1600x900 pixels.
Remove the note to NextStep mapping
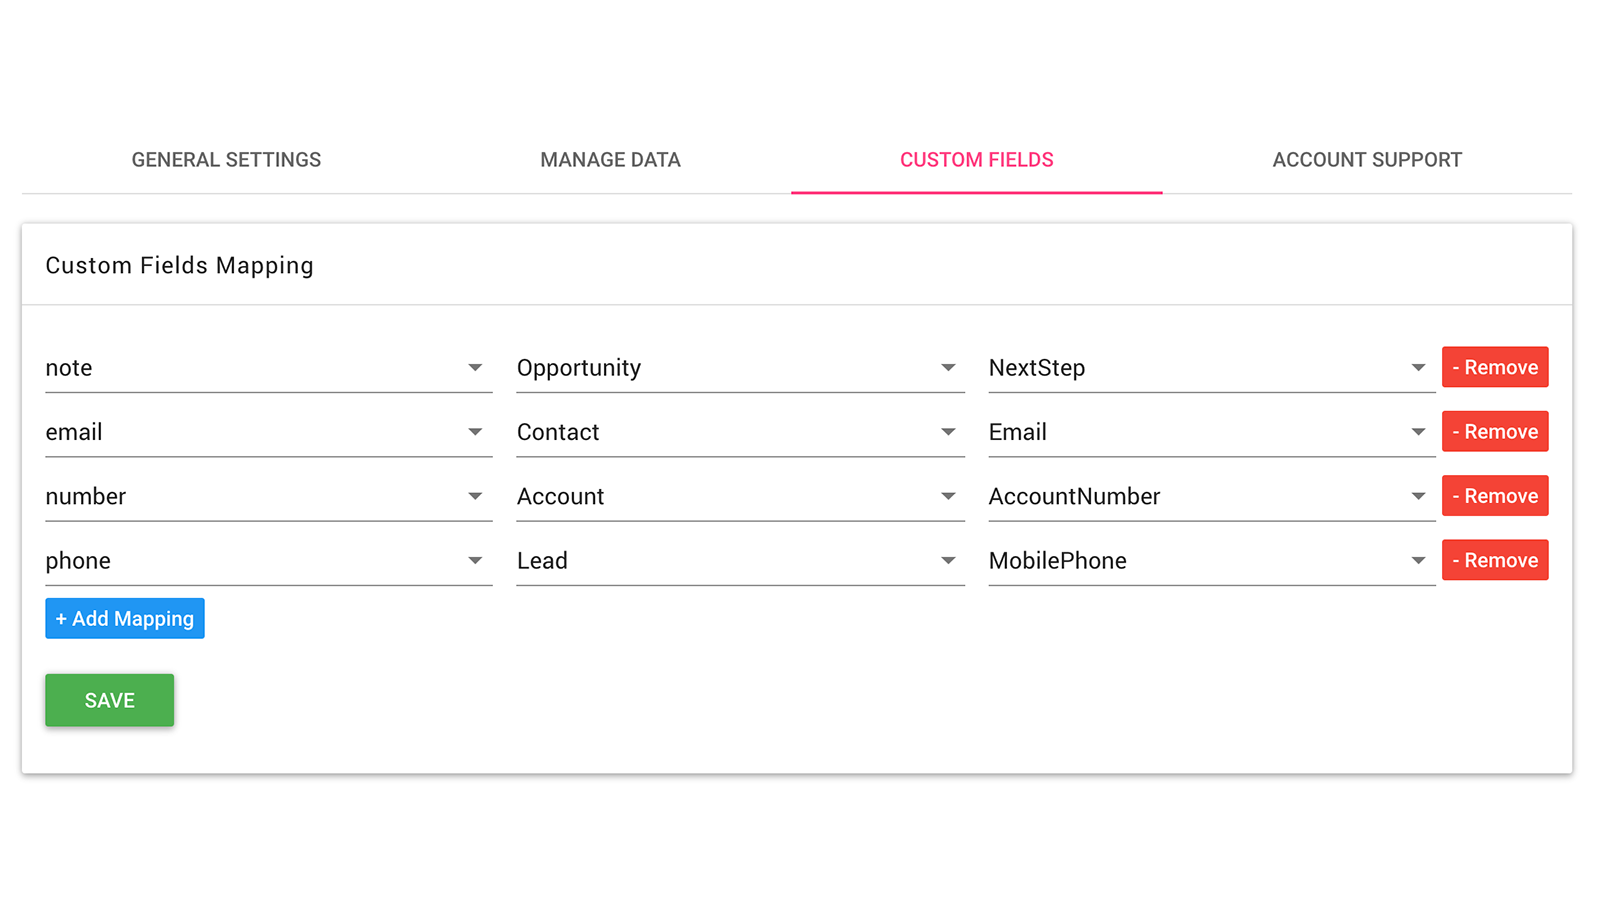[x=1494, y=367]
